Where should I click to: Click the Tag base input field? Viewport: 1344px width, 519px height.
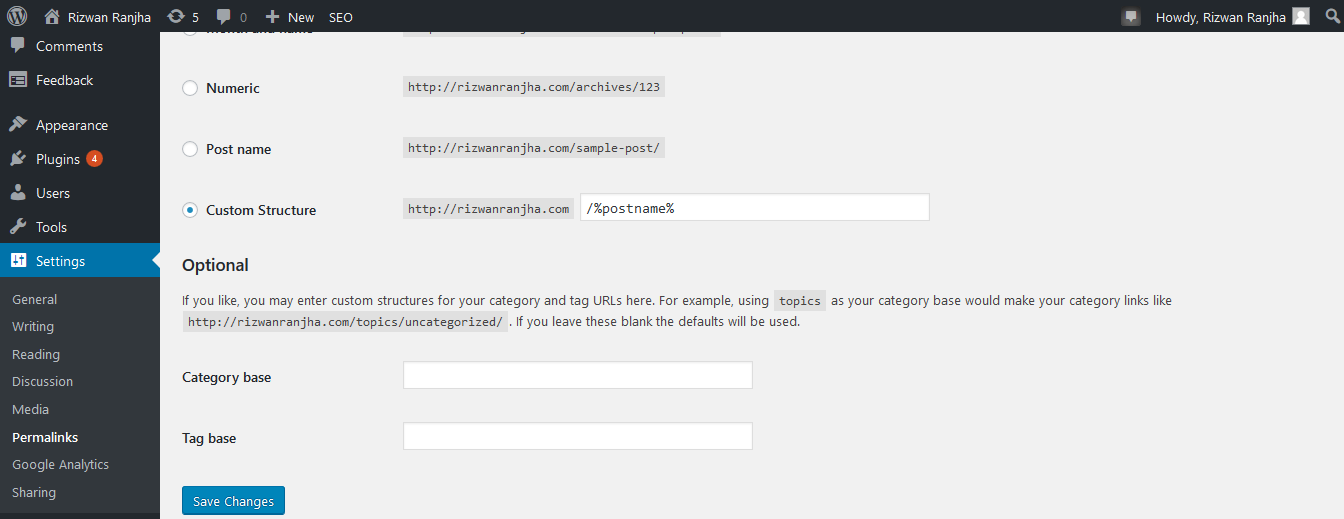[x=578, y=436]
